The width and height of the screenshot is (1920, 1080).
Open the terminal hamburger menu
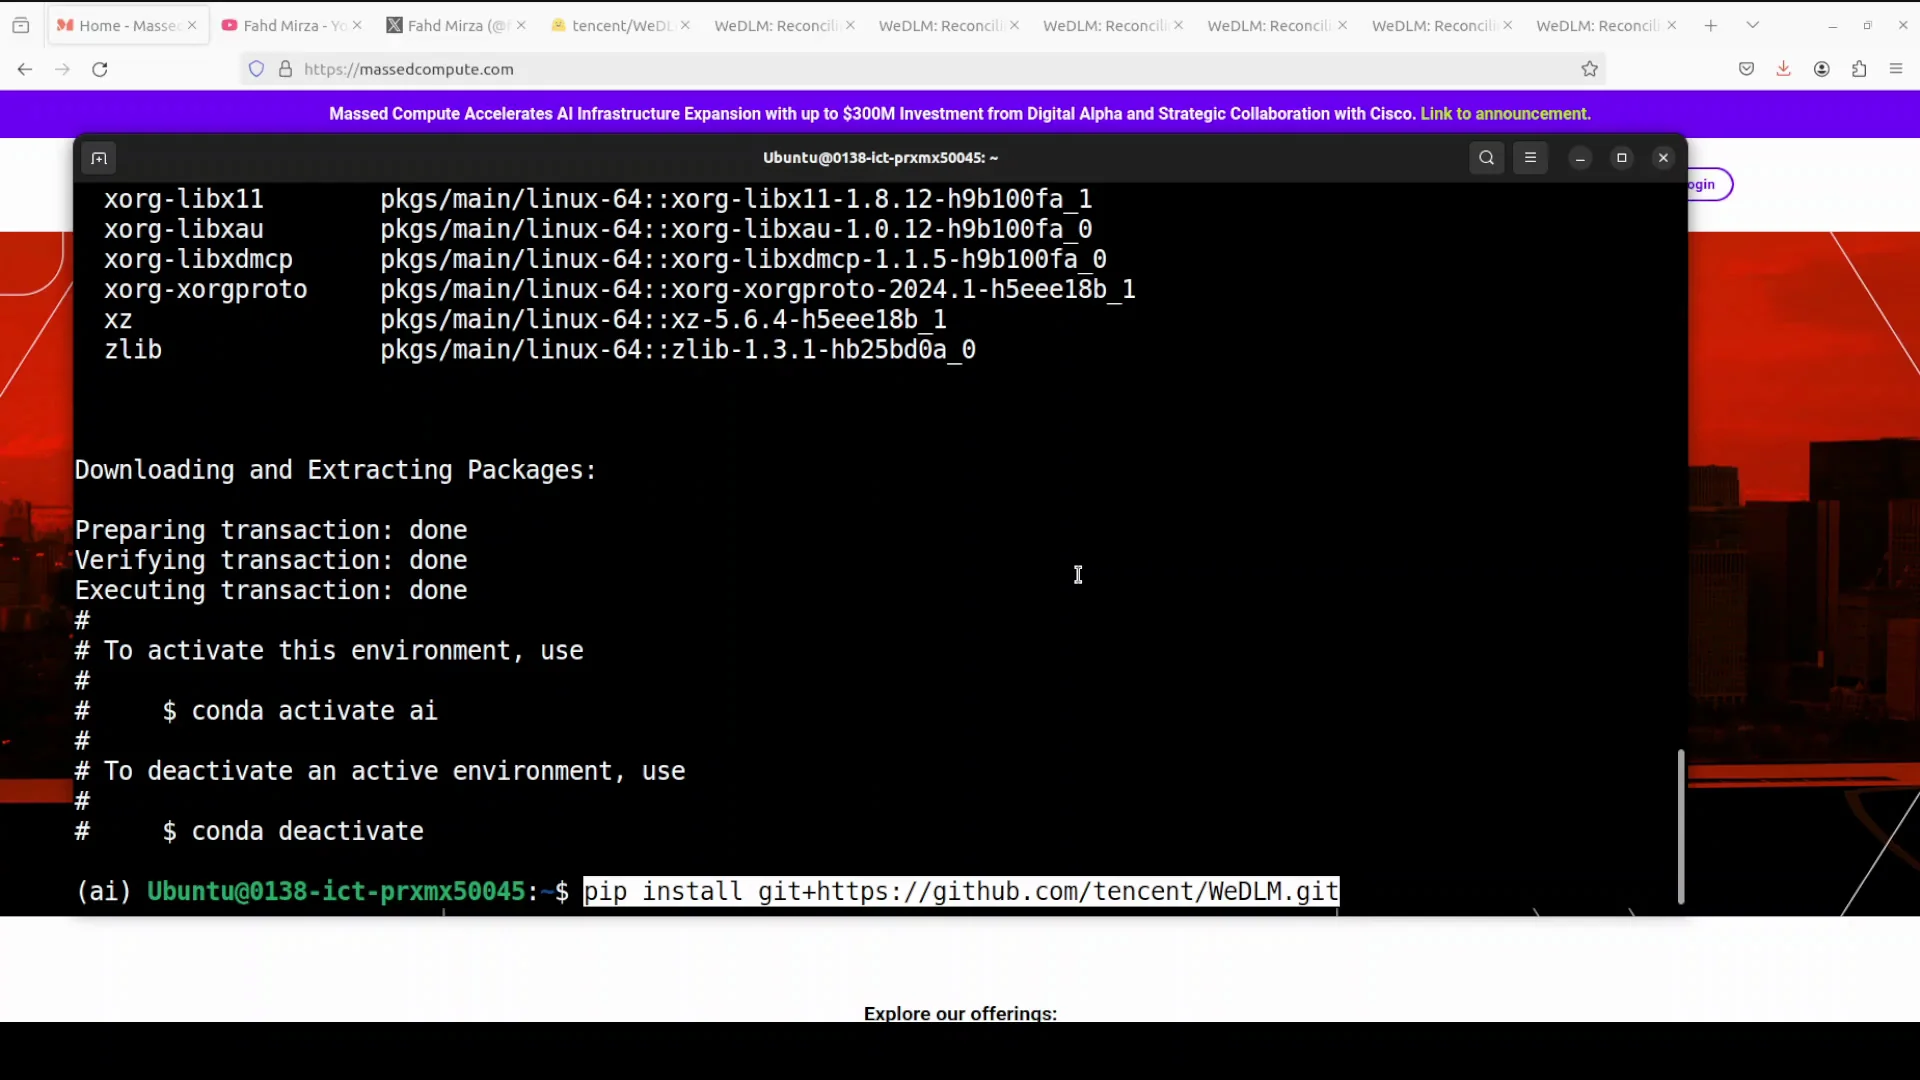coord(1530,158)
